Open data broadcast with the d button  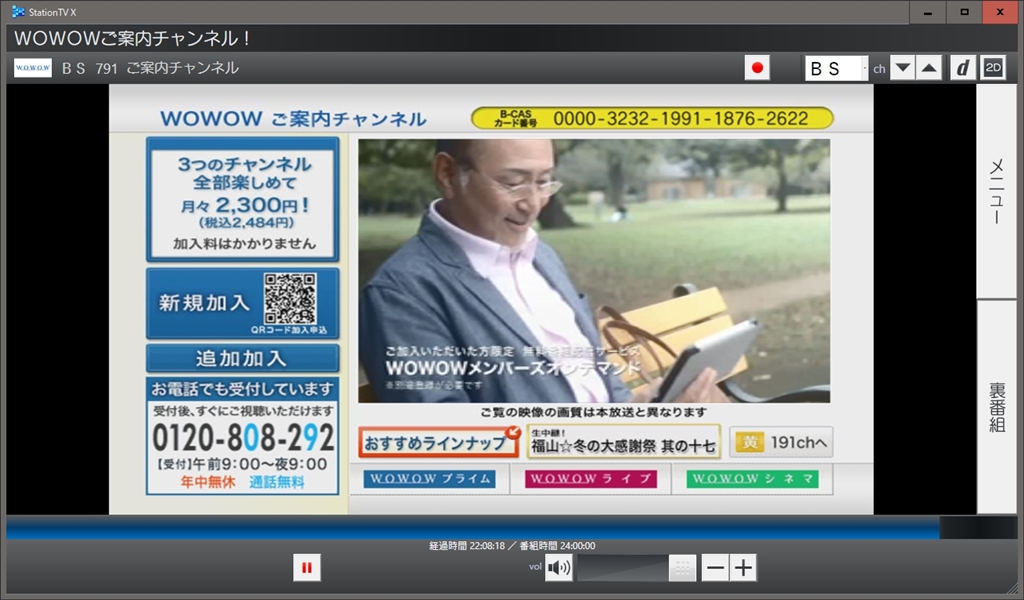pos(963,68)
